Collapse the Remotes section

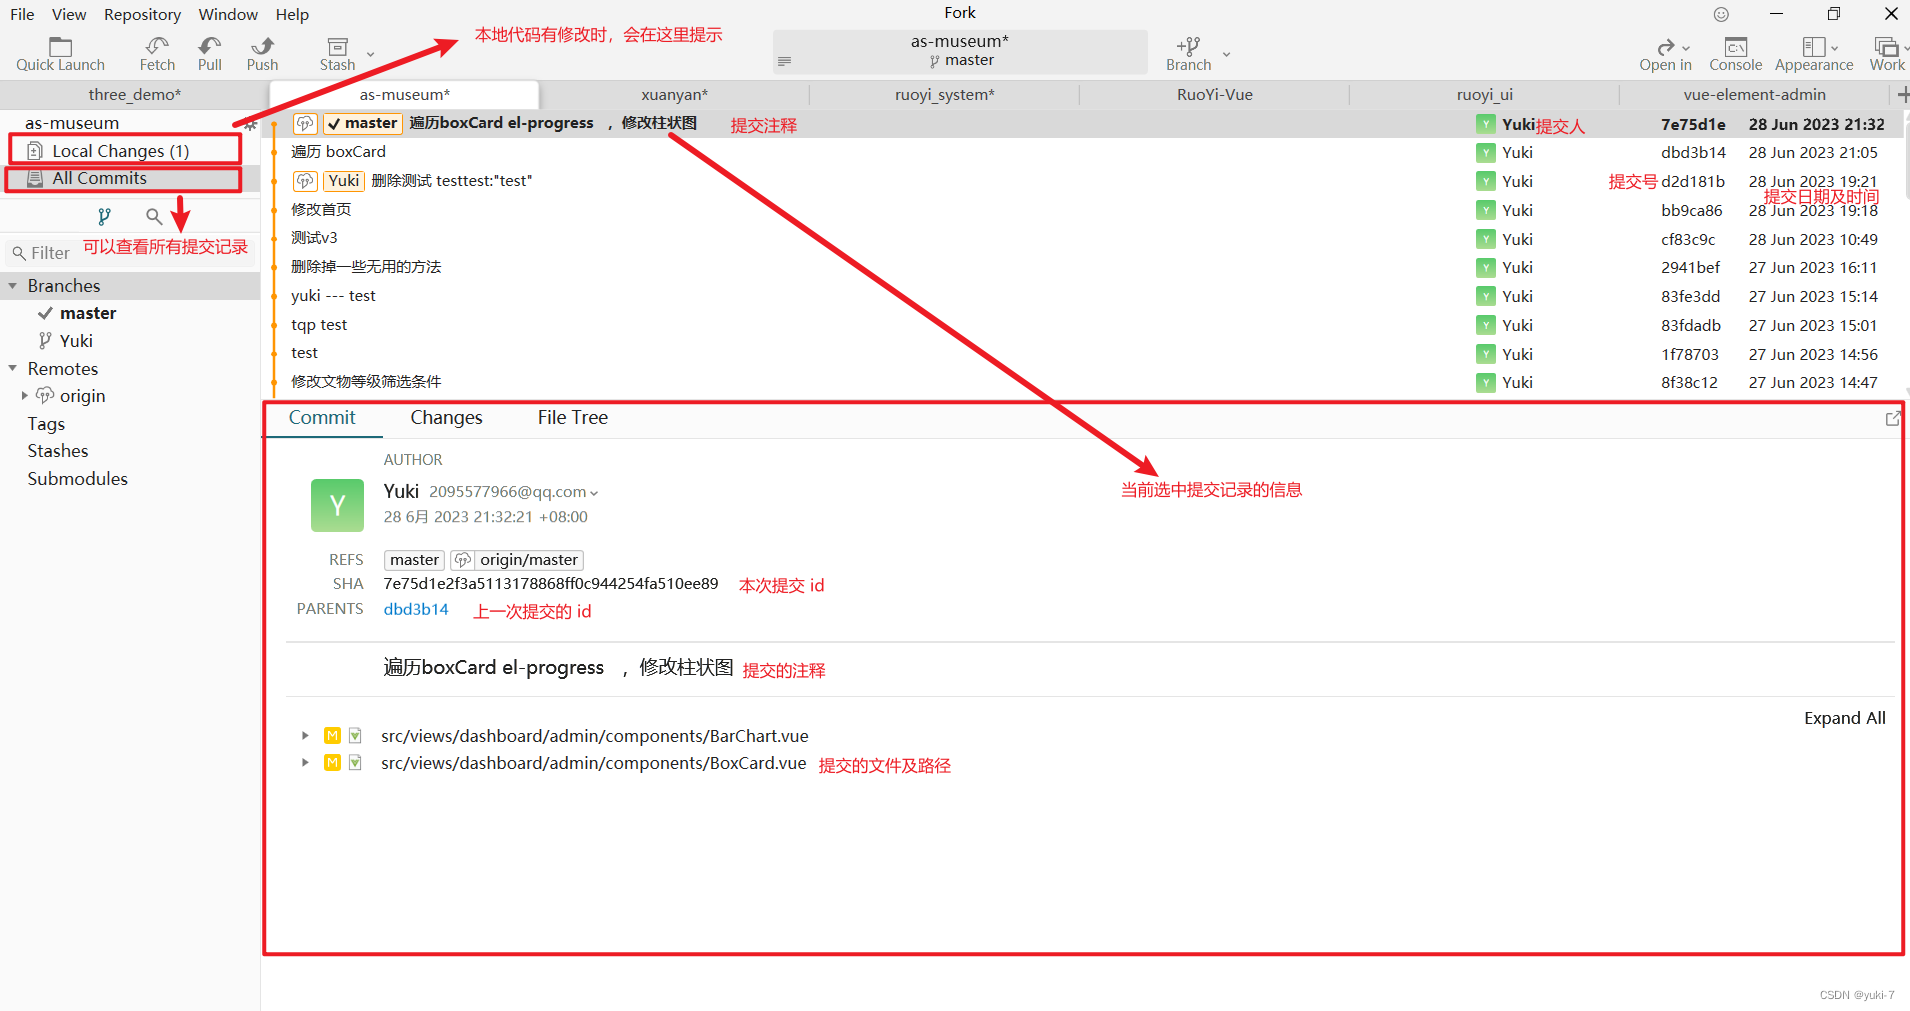(x=13, y=369)
